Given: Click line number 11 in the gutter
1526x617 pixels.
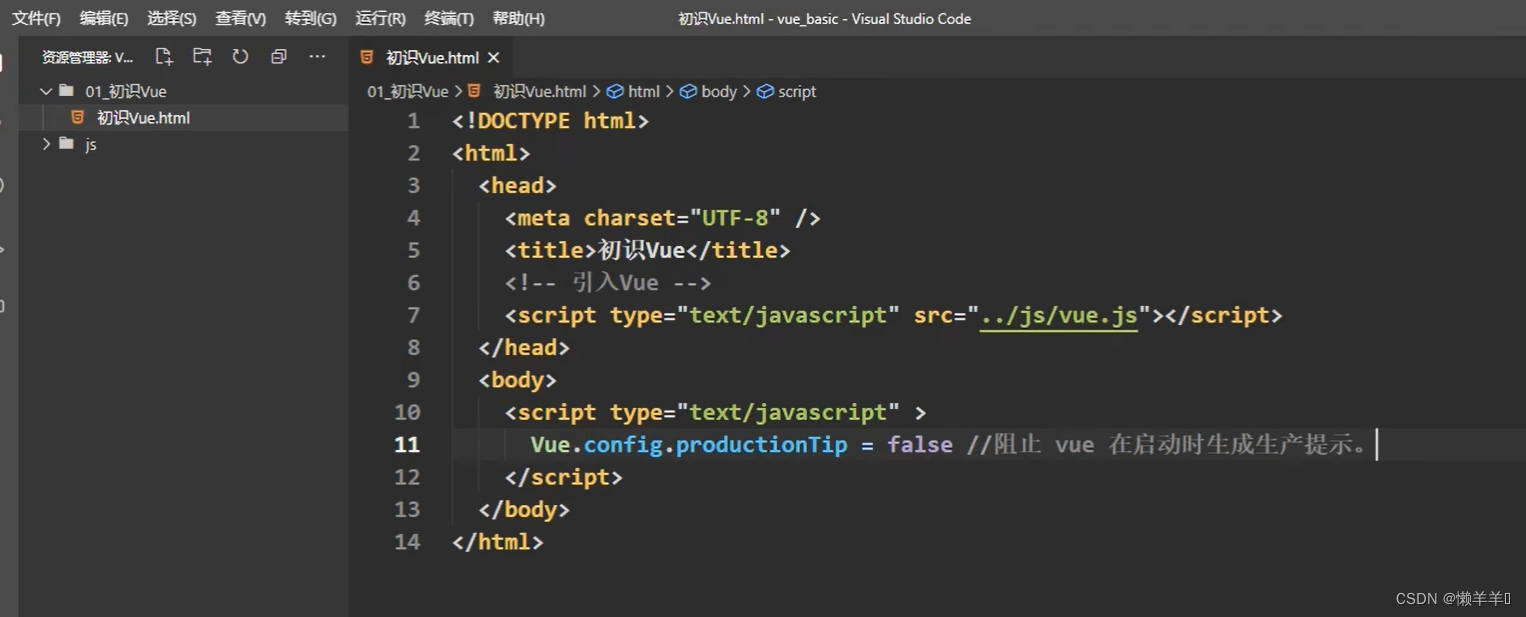Looking at the screenshot, I should pos(407,445).
